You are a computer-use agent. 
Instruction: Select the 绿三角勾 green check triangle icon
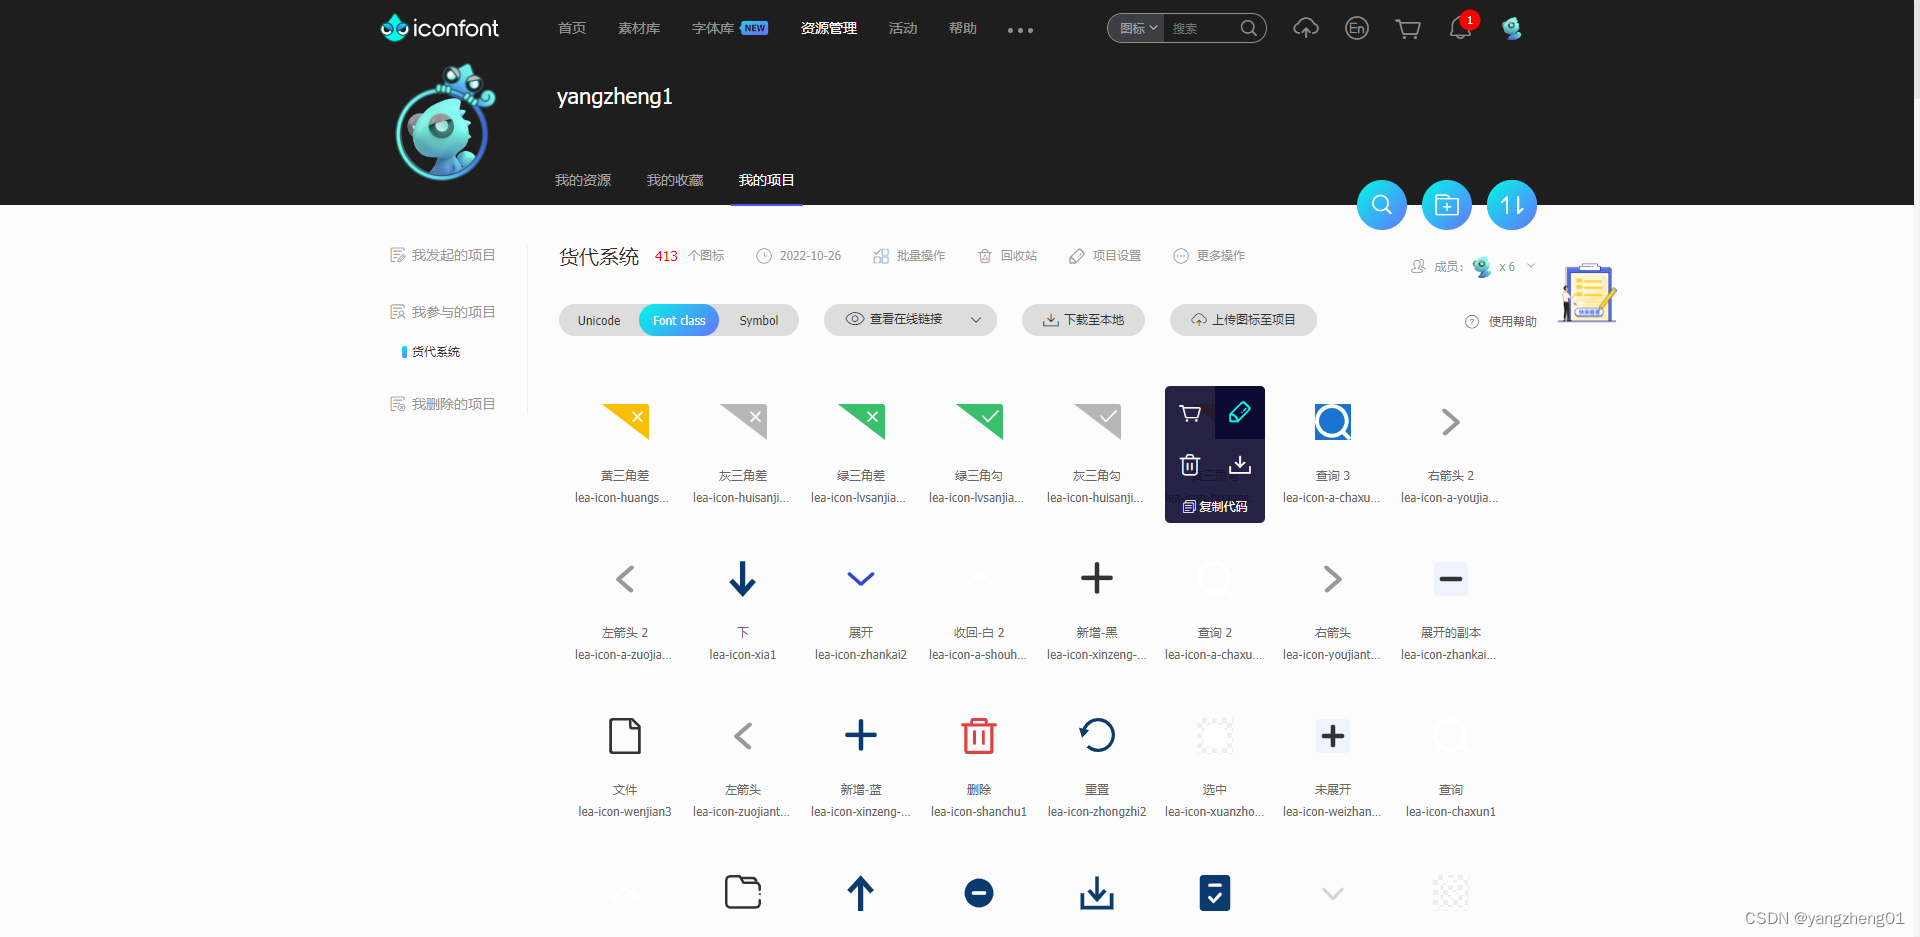[979, 421]
